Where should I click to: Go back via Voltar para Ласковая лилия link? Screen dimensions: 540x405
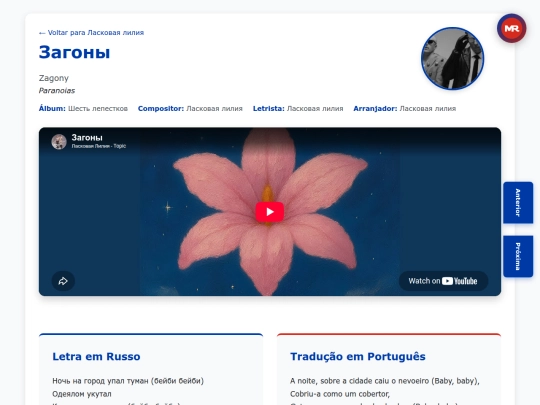[x=91, y=33]
